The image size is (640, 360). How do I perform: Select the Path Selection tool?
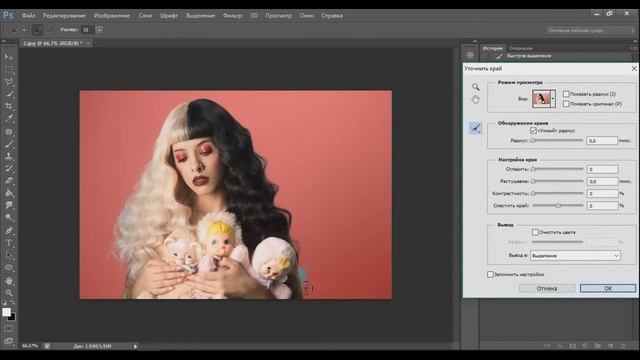[x=9, y=255]
